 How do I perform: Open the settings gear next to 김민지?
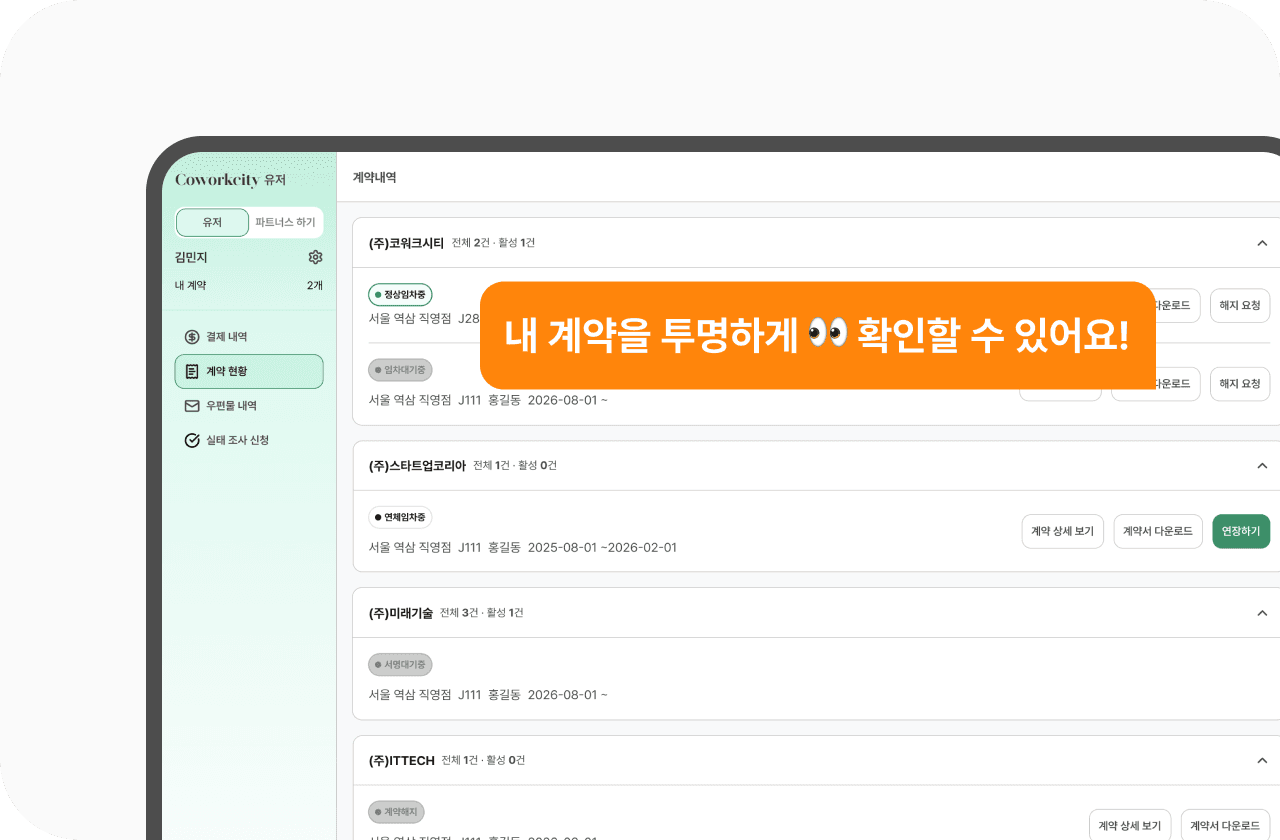pos(315,257)
